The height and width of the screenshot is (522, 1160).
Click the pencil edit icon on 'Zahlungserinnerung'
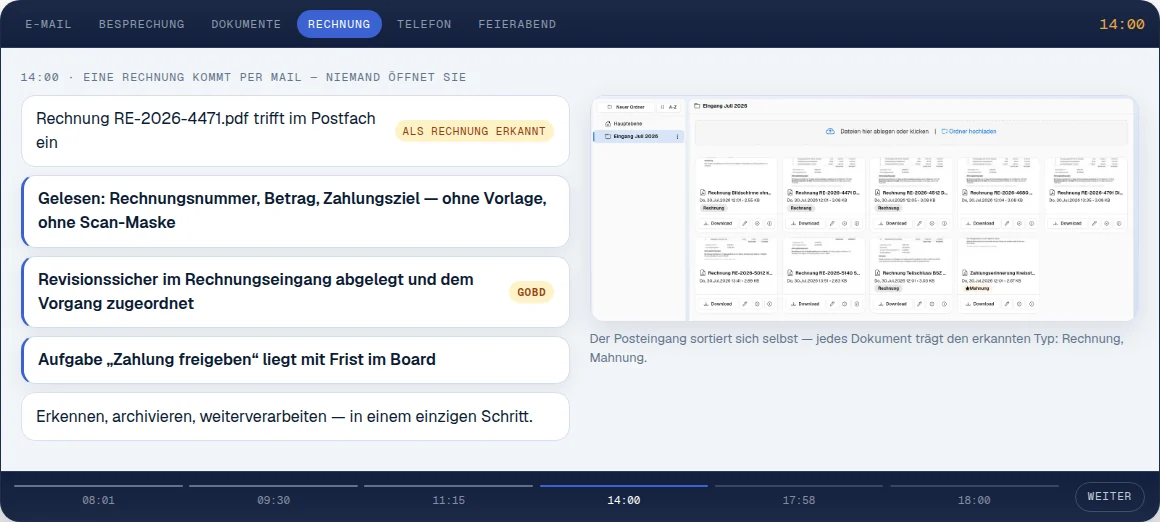pyautogui.click(x=1007, y=304)
